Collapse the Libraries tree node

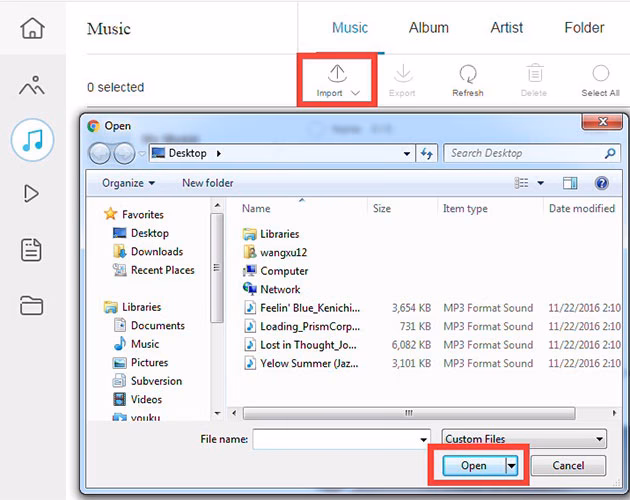coord(107,307)
